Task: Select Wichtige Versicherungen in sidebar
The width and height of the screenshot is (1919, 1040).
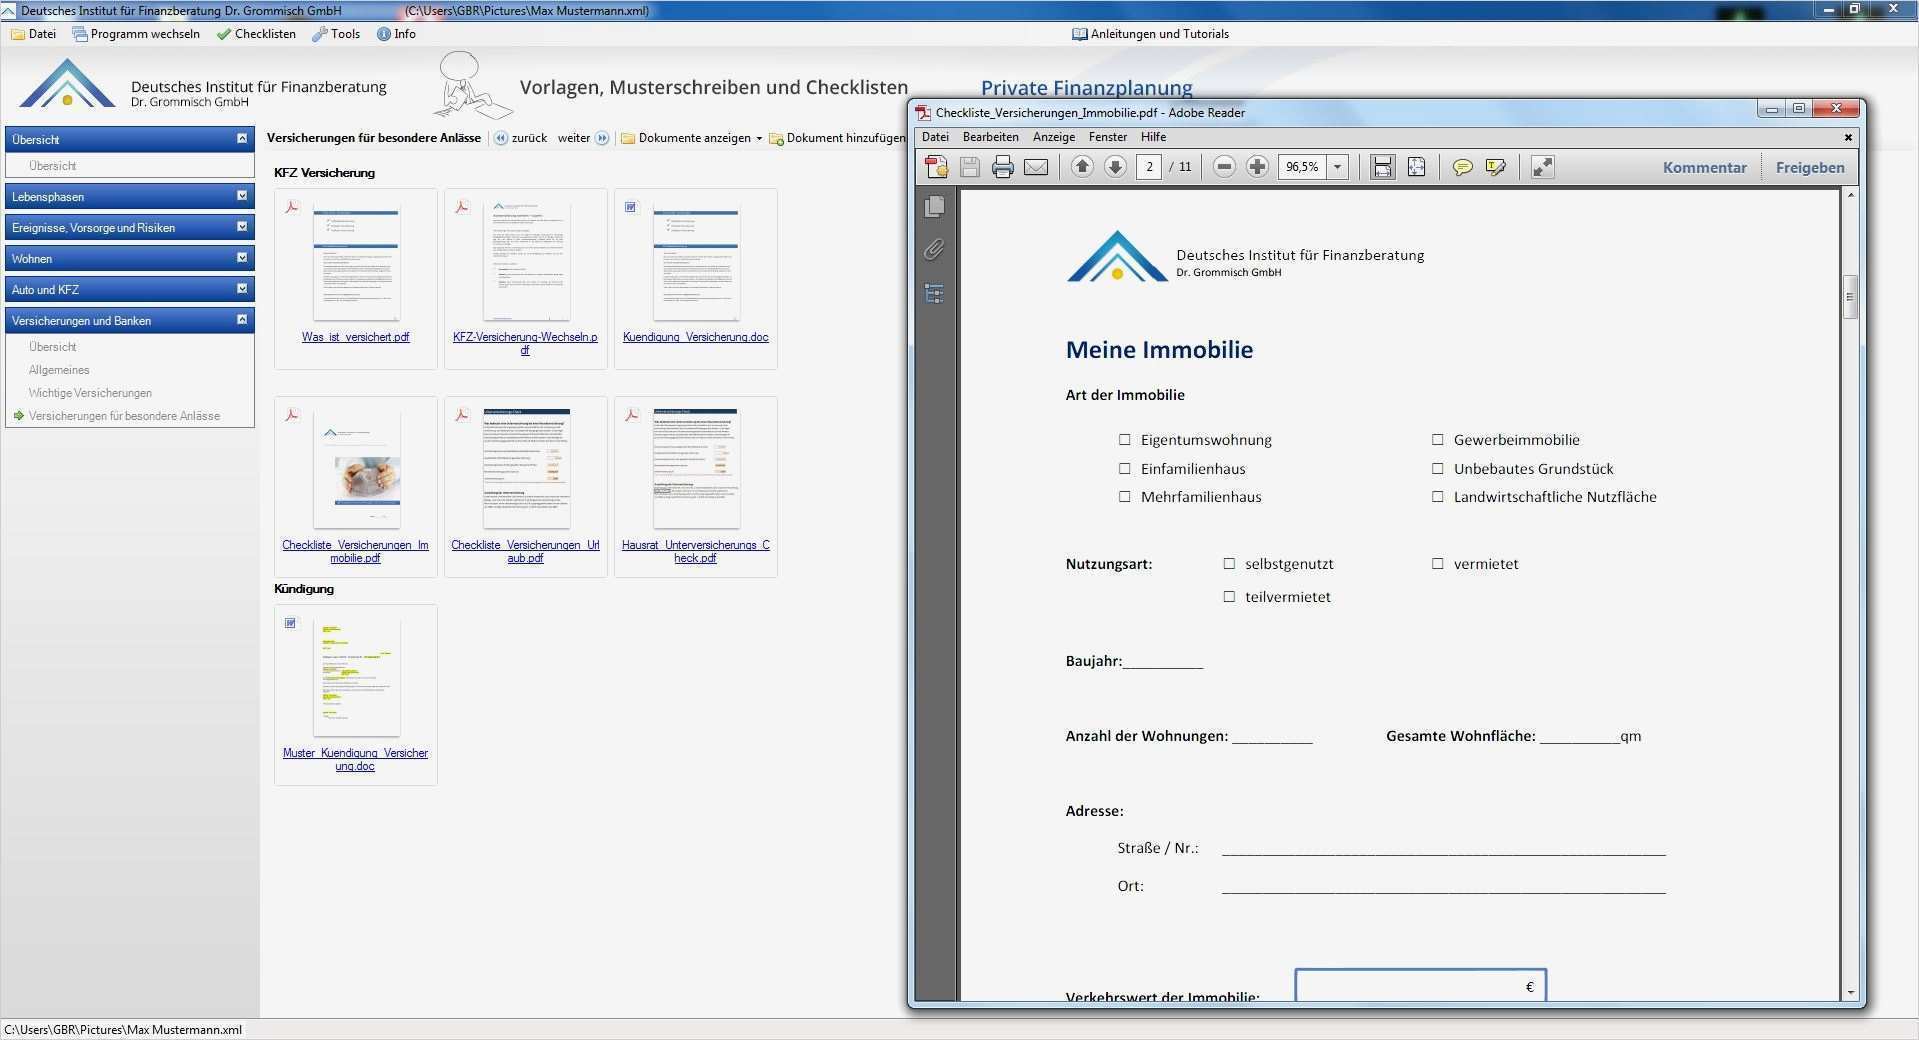Action: [x=90, y=393]
